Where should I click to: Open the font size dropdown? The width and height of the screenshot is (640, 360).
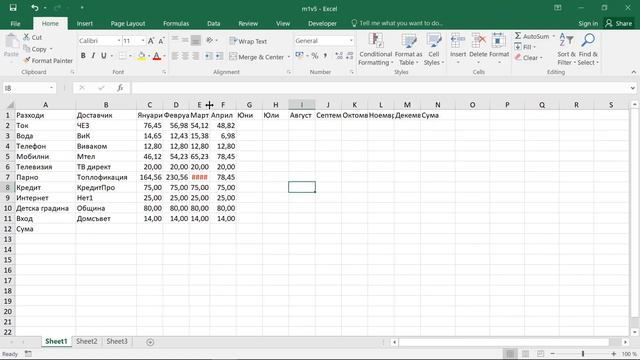(x=143, y=41)
